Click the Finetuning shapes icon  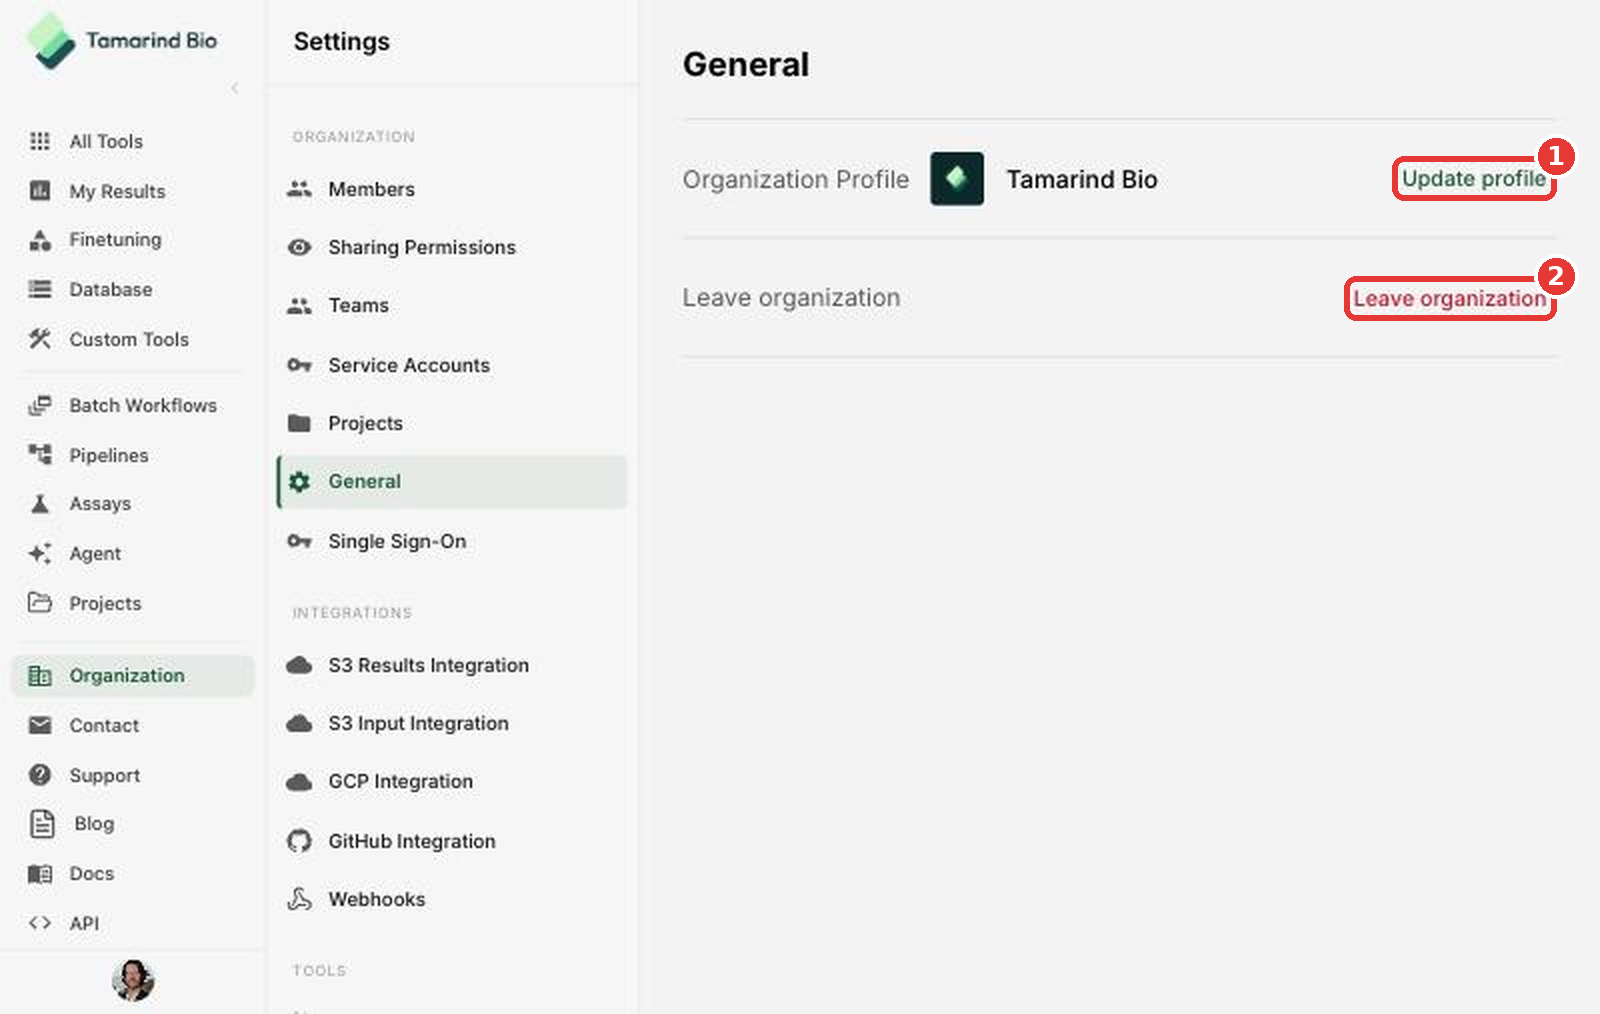tap(40, 240)
